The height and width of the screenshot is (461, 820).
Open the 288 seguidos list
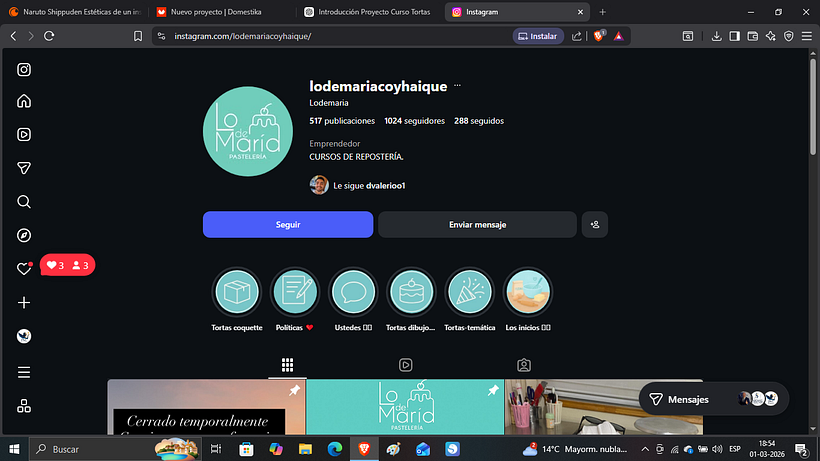[x=479, y=121]
